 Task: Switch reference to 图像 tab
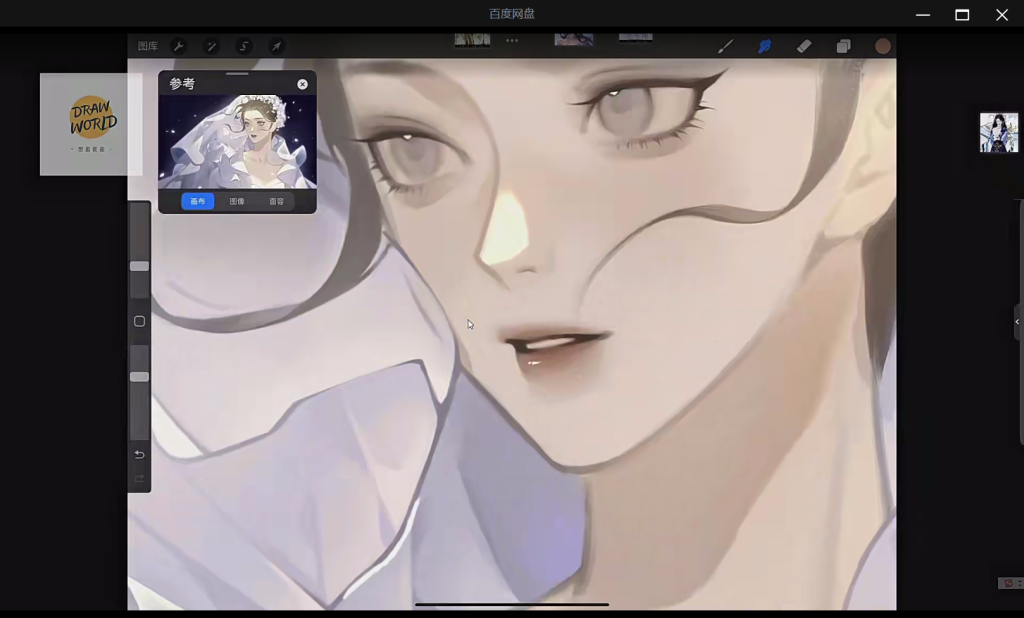click(x=237, y=201)
